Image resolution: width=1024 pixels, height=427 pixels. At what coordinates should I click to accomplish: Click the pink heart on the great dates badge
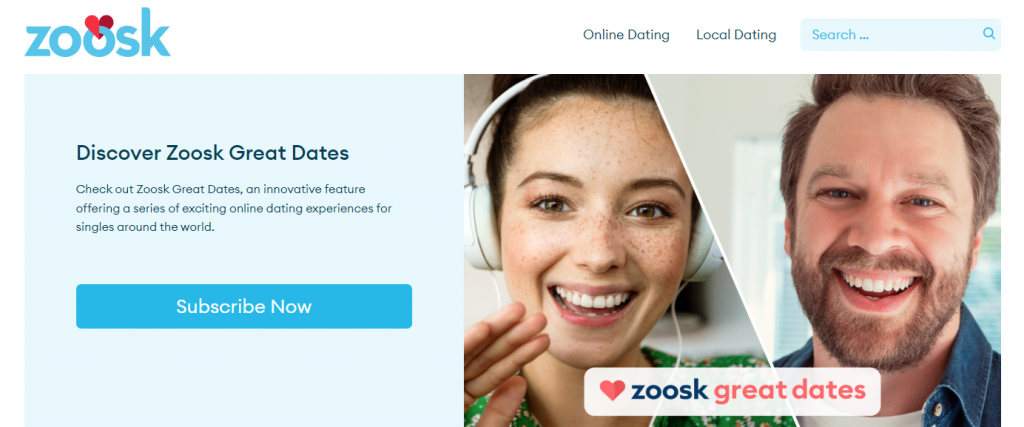pyautogui.click(x=613, y=390)
